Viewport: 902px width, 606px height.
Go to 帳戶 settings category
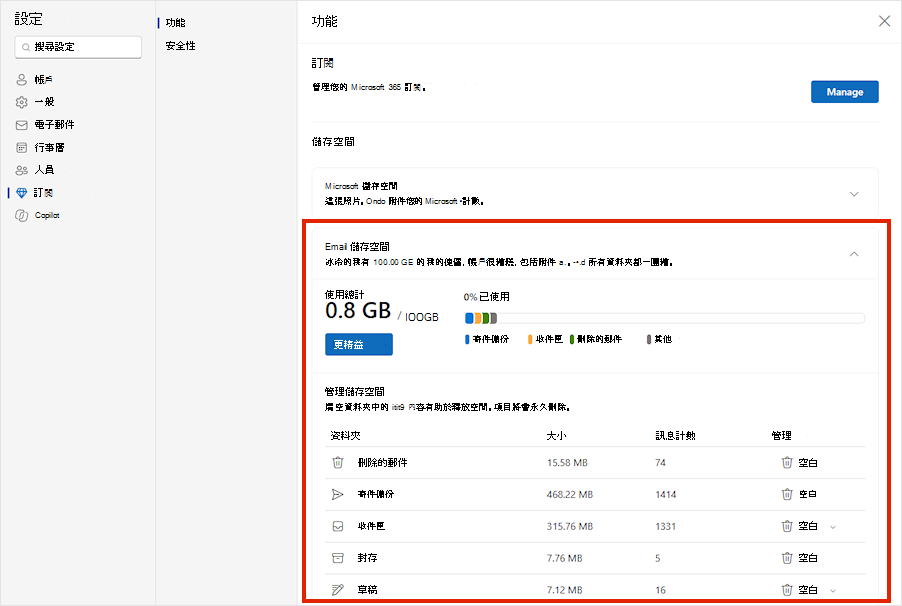(x=44, y=79)
